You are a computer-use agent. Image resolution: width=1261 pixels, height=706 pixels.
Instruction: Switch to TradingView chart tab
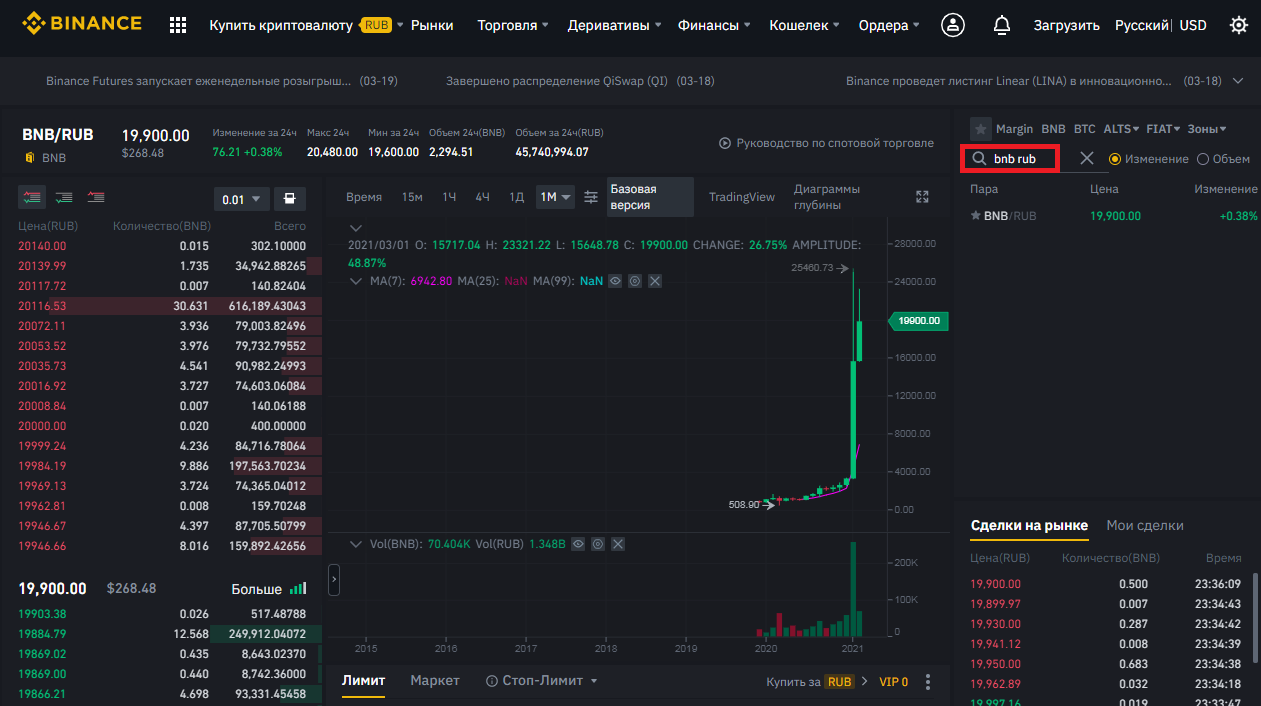pos(742,197)
